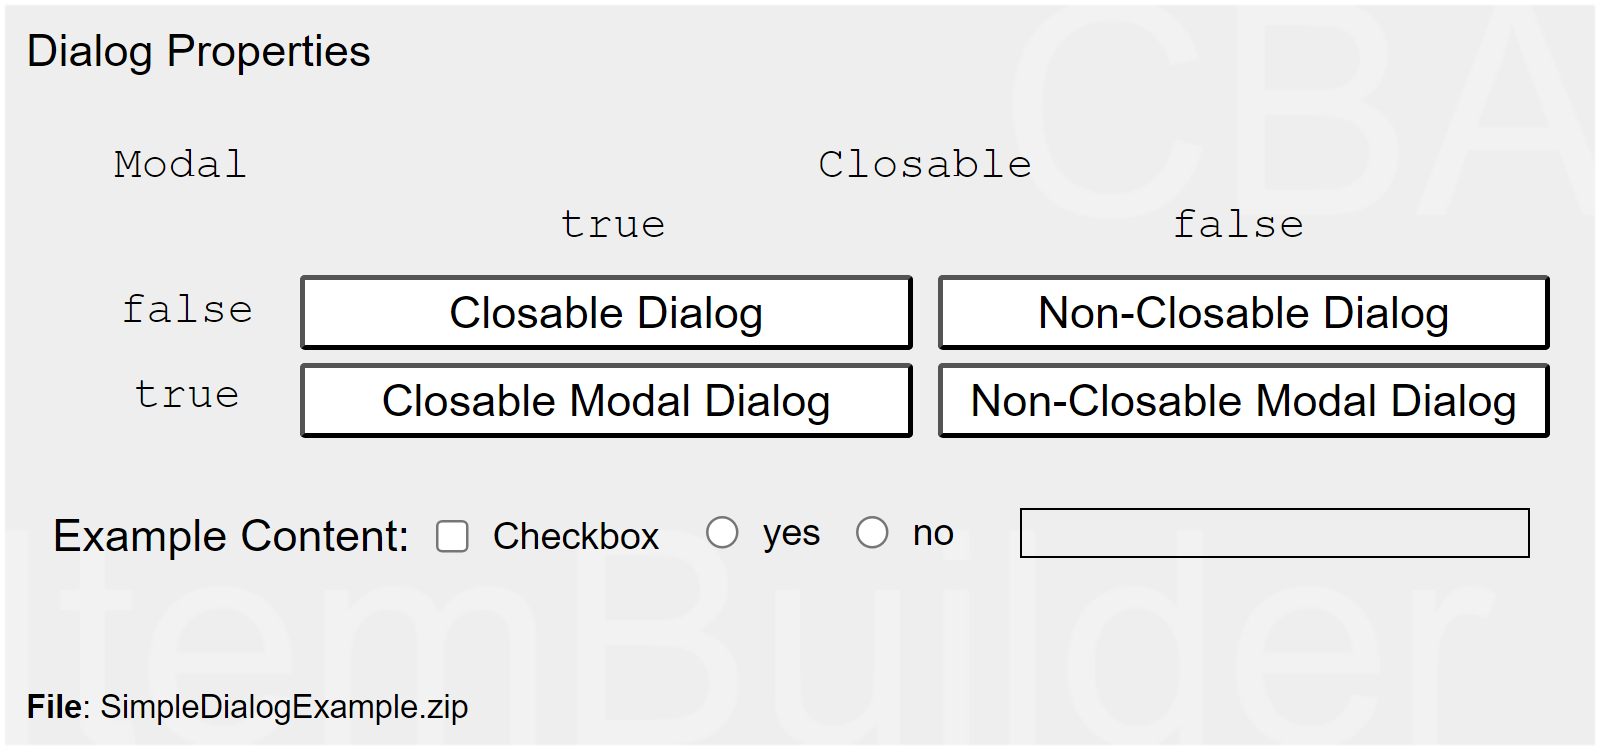The height and width of the screenshot is (750, 1600).
Task: Click the false column header under Closable
Action: pyautogui.click(x=1238, y=224)
